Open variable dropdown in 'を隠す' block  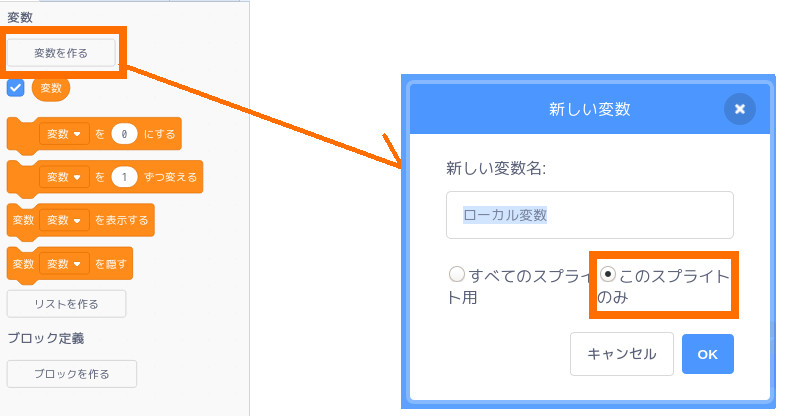[64, 264]
